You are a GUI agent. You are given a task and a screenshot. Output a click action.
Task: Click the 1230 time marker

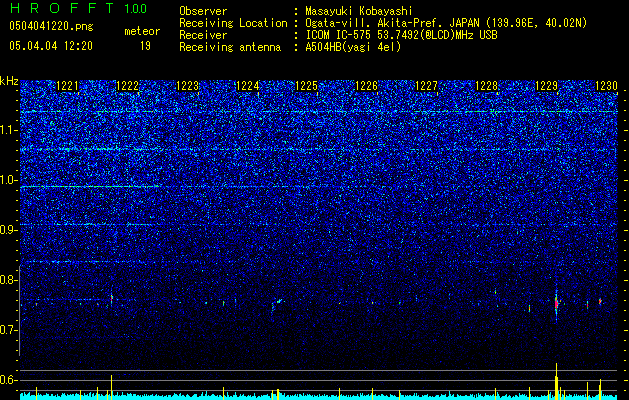[x=606, y=86]
